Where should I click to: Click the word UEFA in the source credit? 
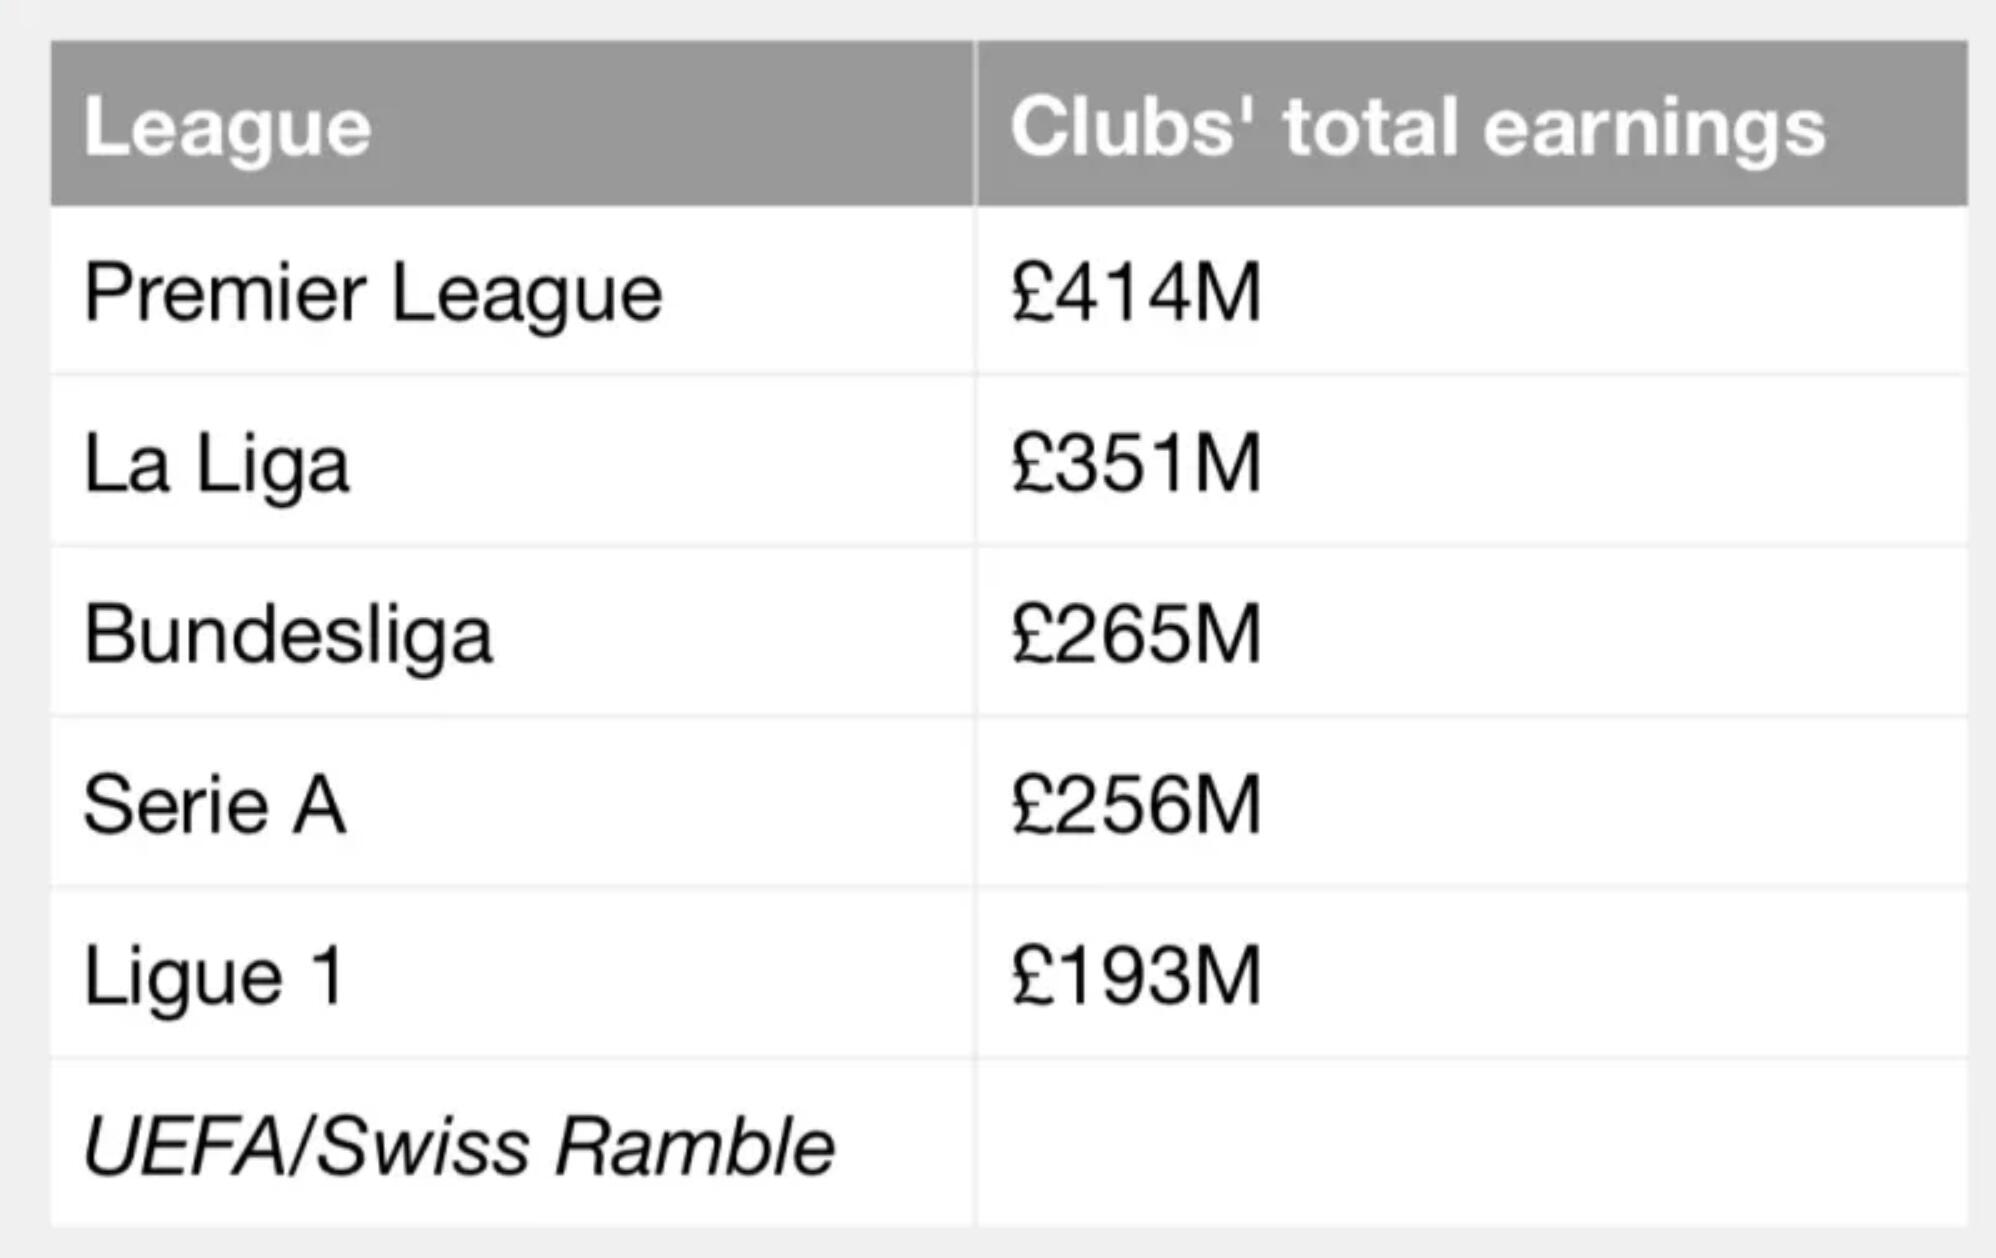point(184,1146)
